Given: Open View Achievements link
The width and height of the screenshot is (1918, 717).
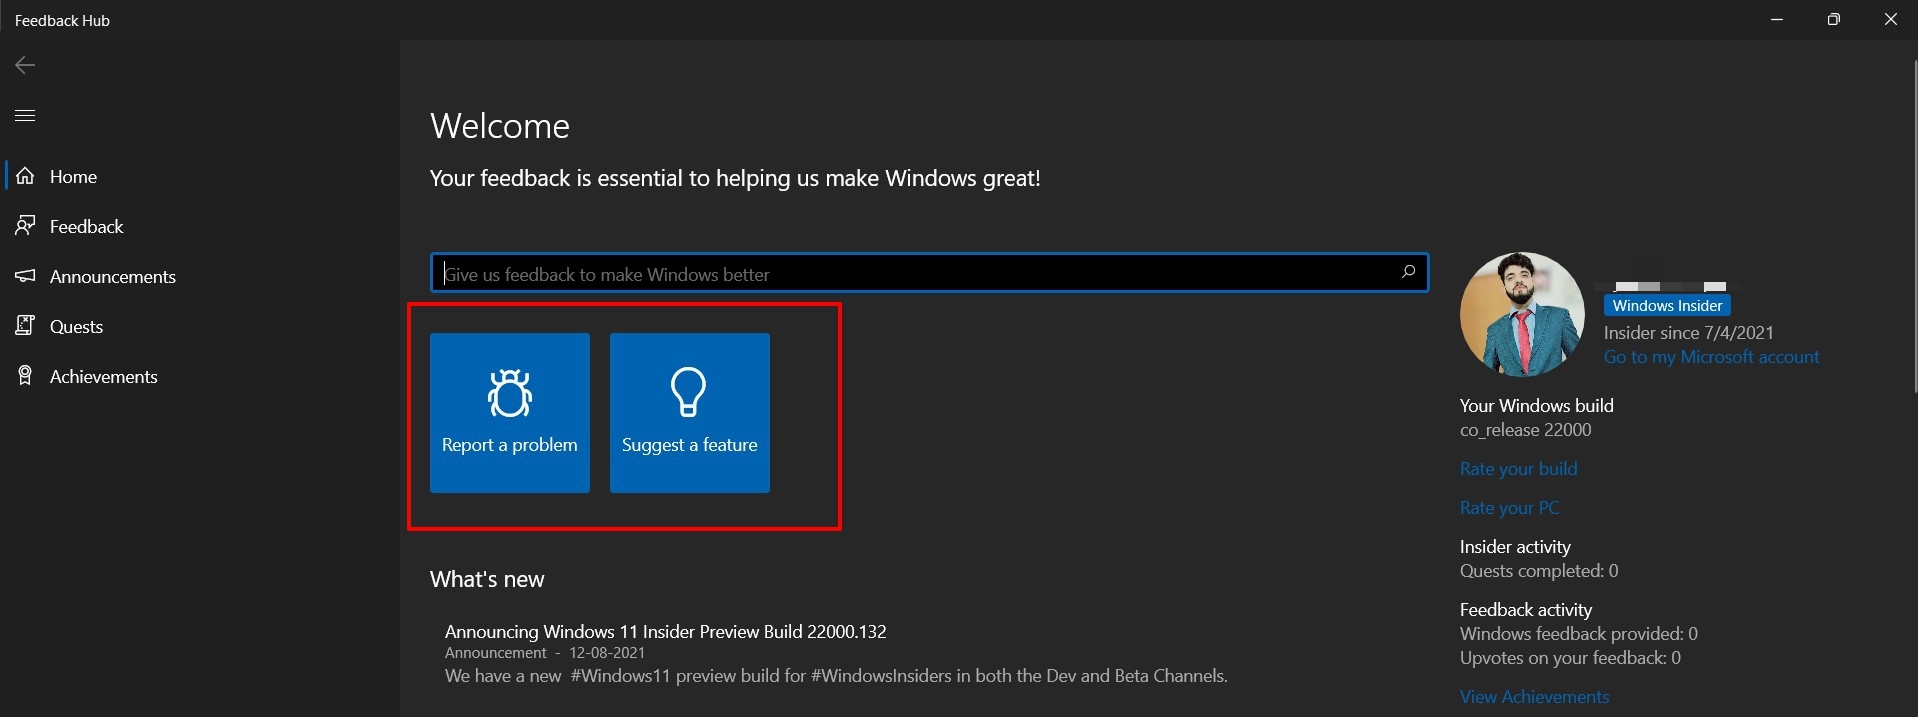Looking at the screenshot, I should pyautogui.click(x=1534, y=697).
